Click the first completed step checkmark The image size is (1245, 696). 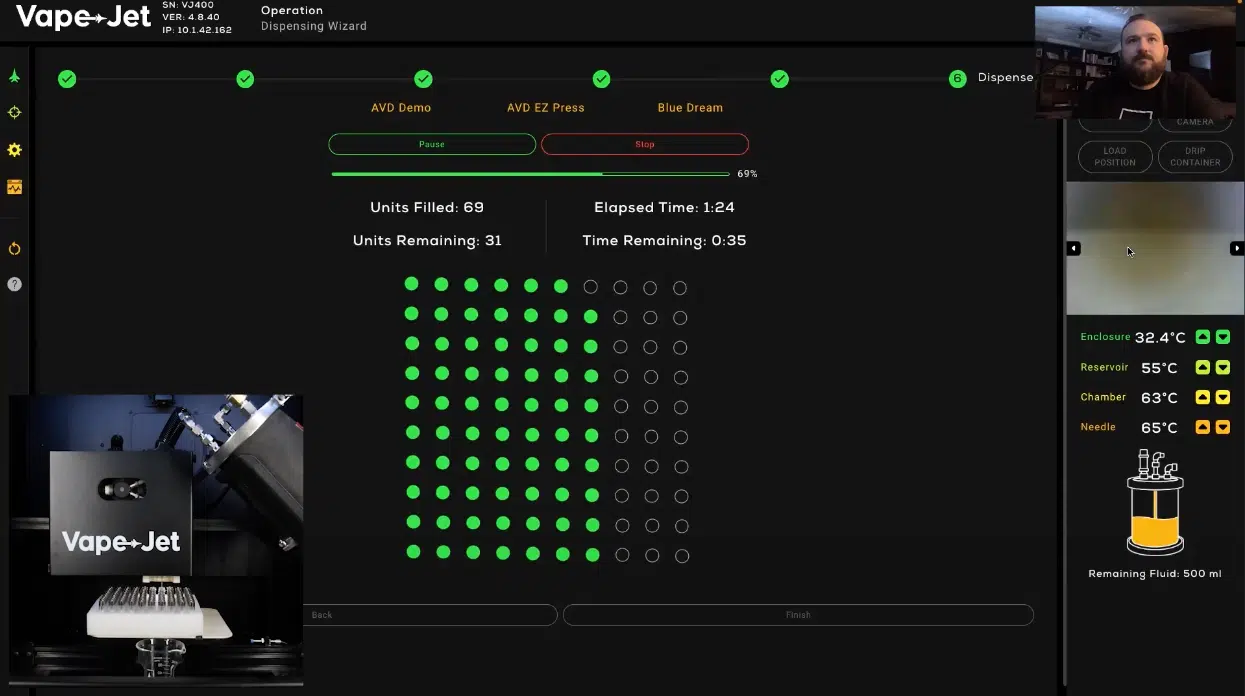pos(67,79)
